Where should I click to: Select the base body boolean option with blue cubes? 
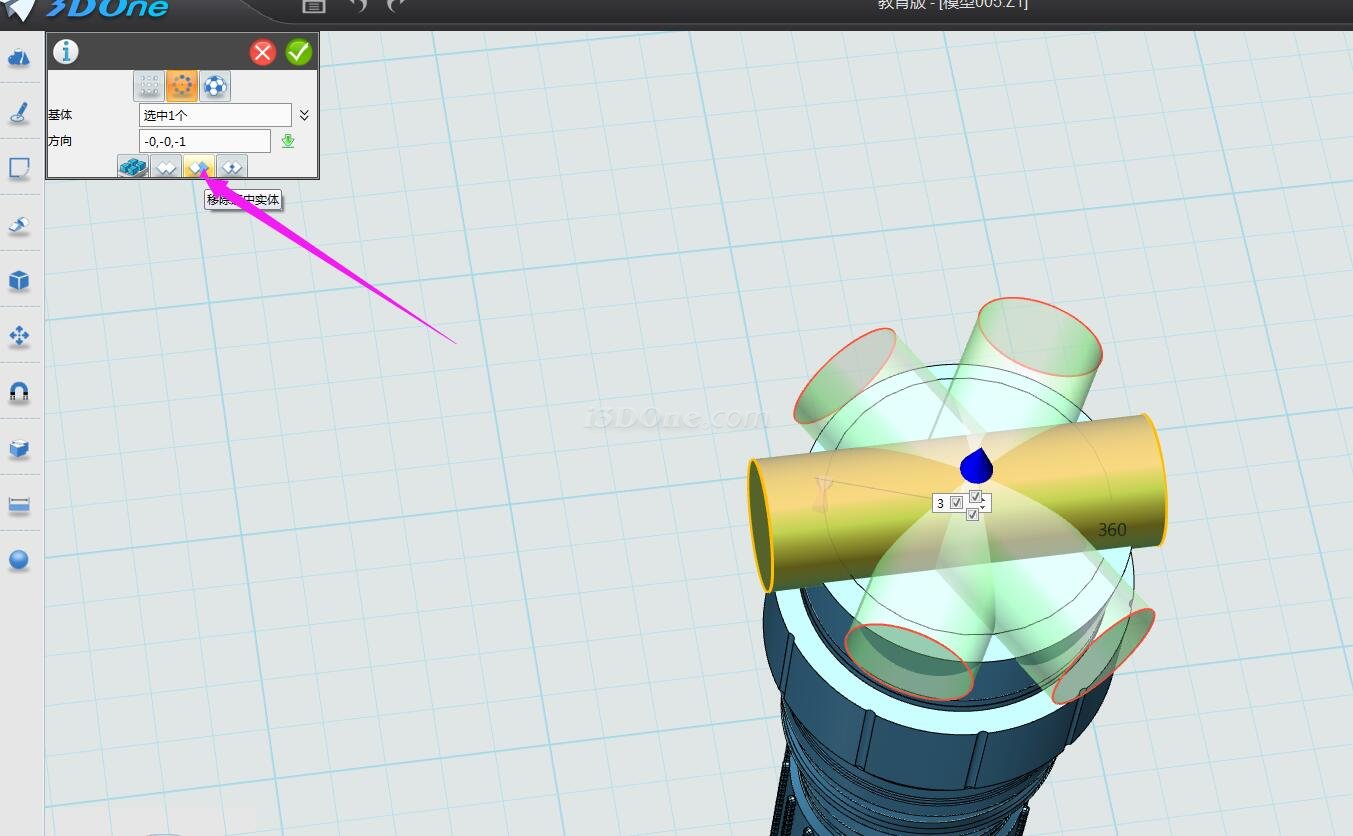tap(132, 167)
